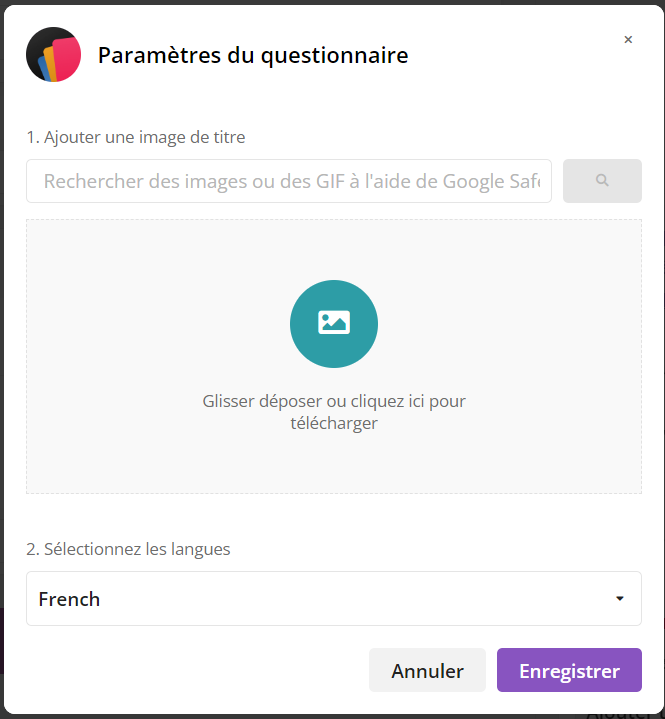This screenshot has width=665, height=719.
Task: Close the Paramètres du questionnaire dialog
Action: (x=628, y=39)
